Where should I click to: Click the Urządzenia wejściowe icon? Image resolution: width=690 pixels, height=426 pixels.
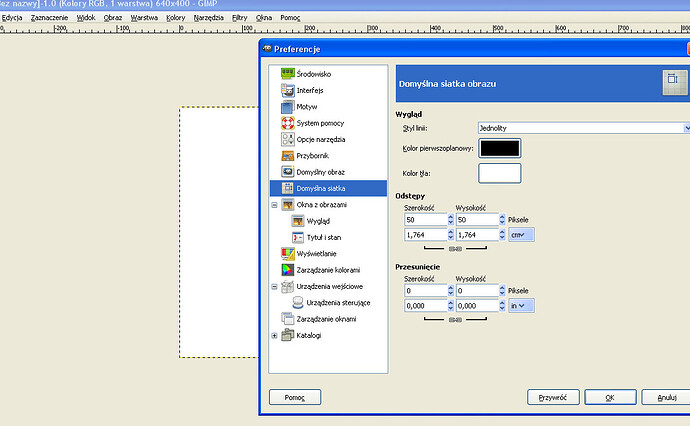pos(287,286)
